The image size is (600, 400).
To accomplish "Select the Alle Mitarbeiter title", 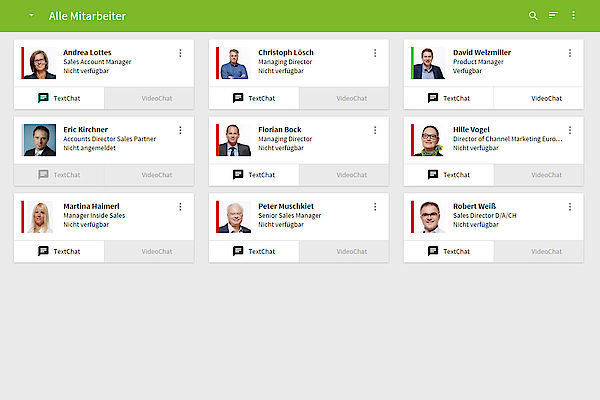I will [x=80, y=16].
